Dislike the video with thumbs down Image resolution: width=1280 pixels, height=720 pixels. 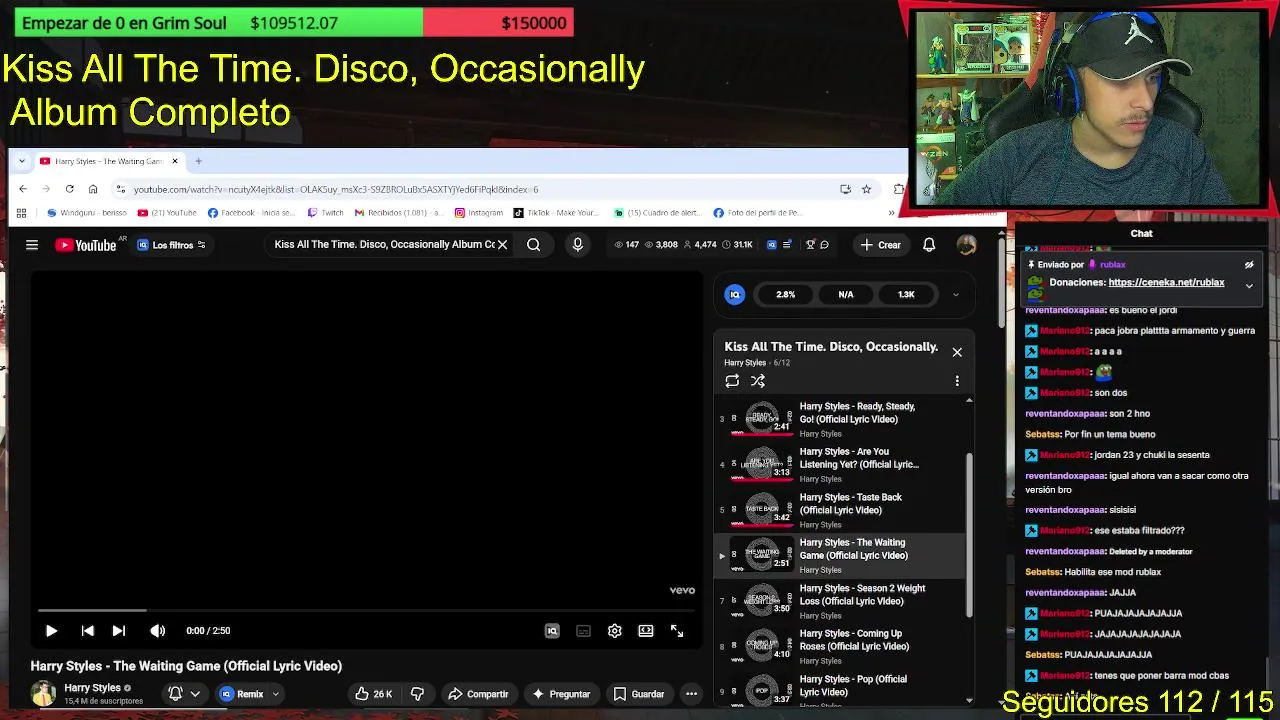[x=418, y=694]
